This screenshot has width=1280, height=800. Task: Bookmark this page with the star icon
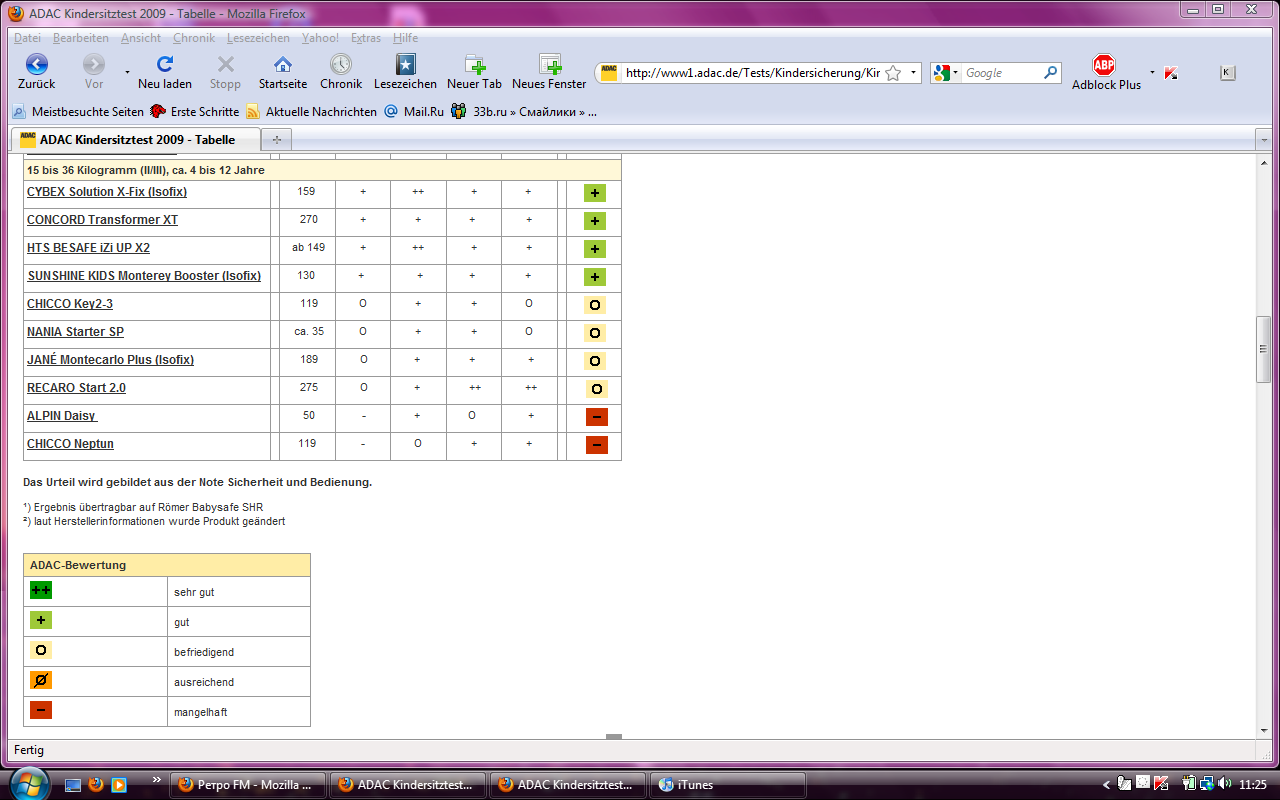coord(893,73)
